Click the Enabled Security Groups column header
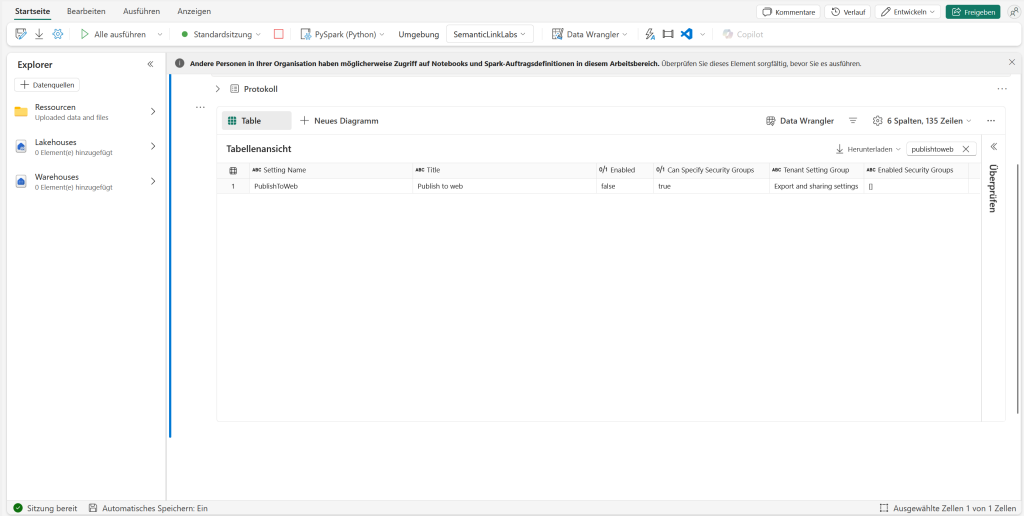The width and height of the screenshot is (1024, 516). tap(916, 170)
